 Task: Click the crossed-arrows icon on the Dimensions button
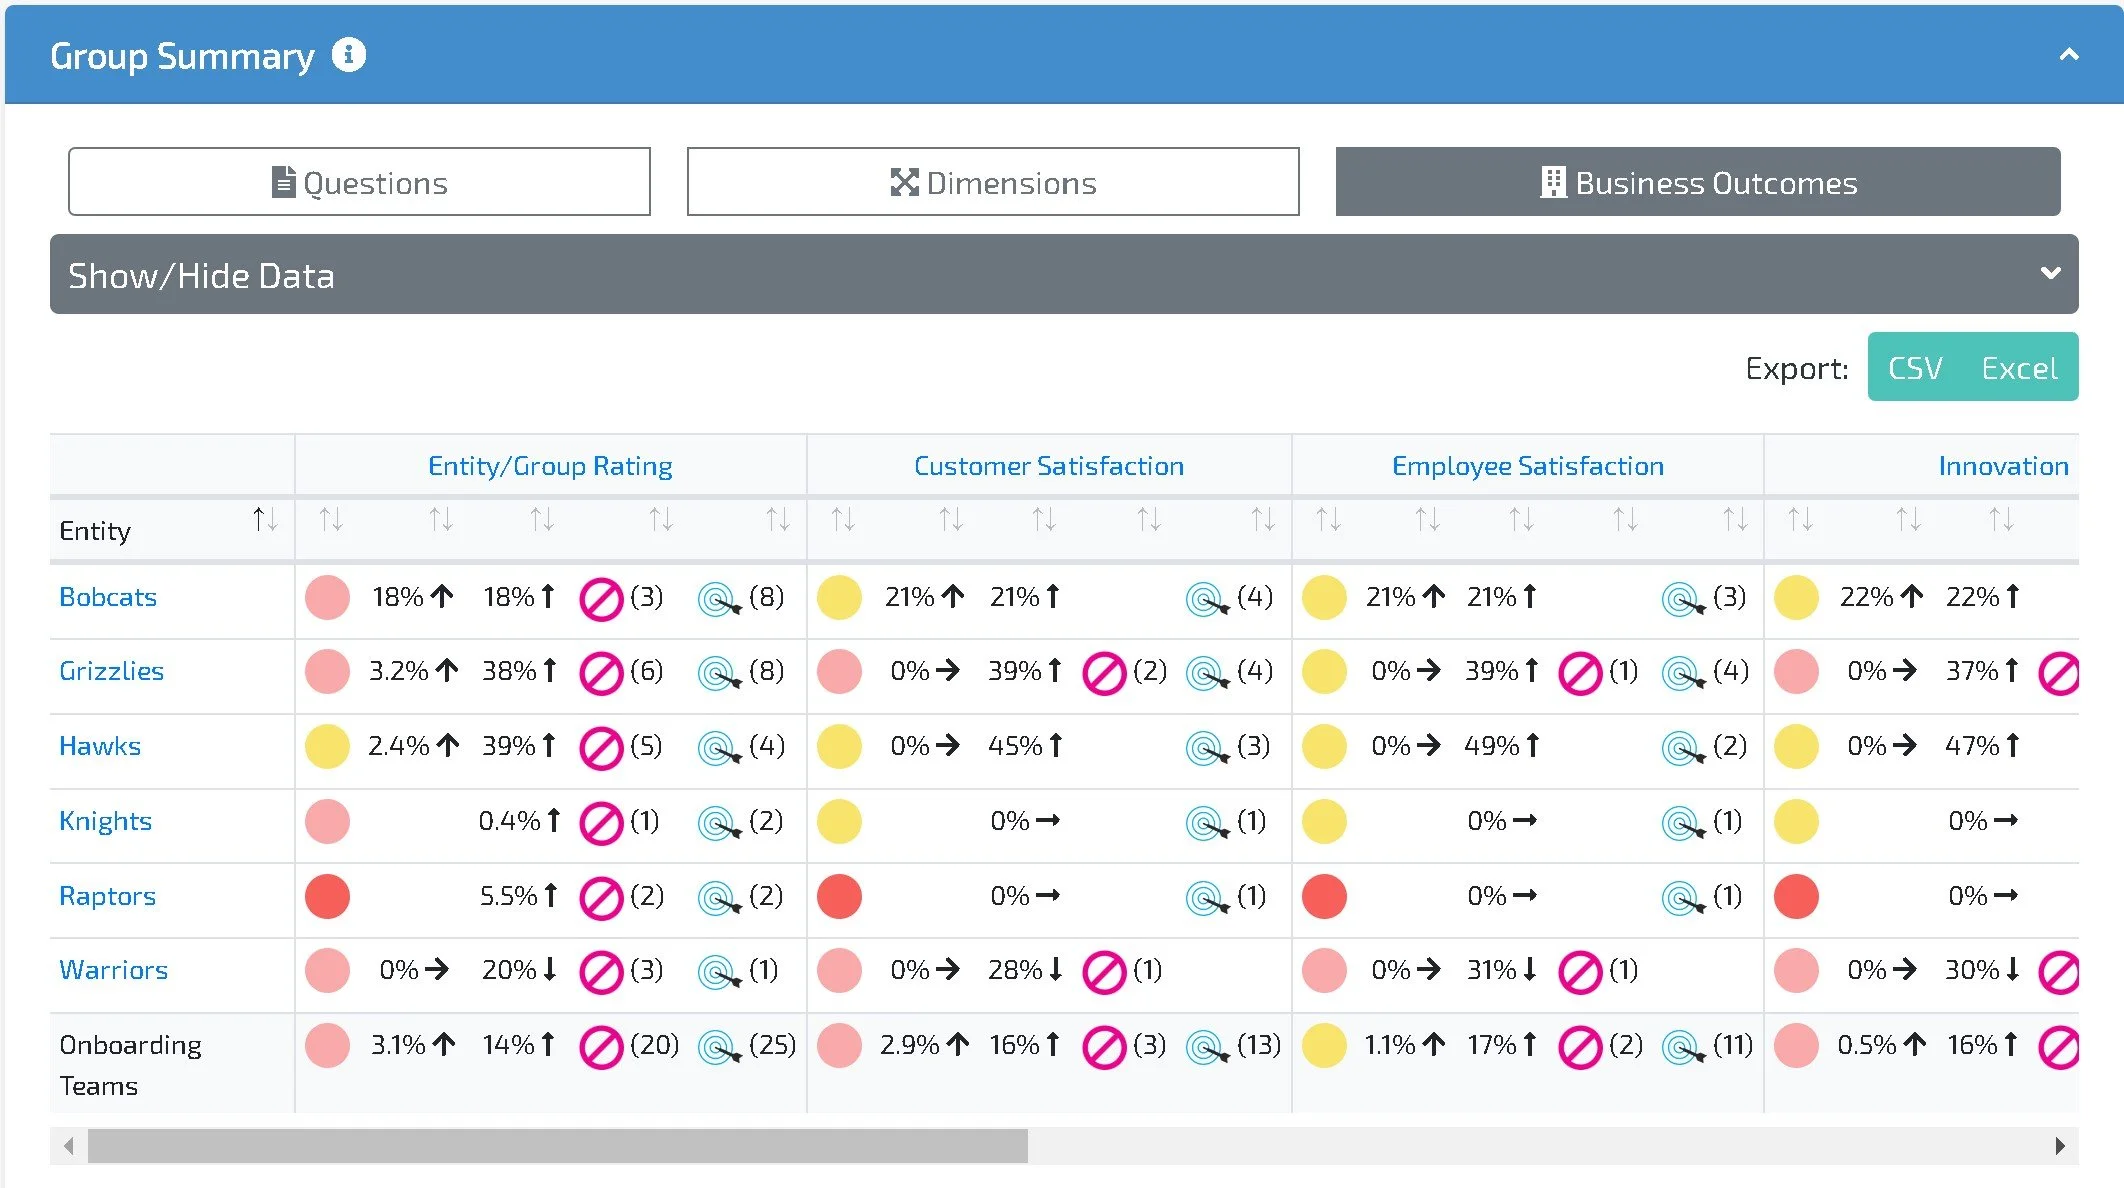pyautogui.click(x=904, y=181)
